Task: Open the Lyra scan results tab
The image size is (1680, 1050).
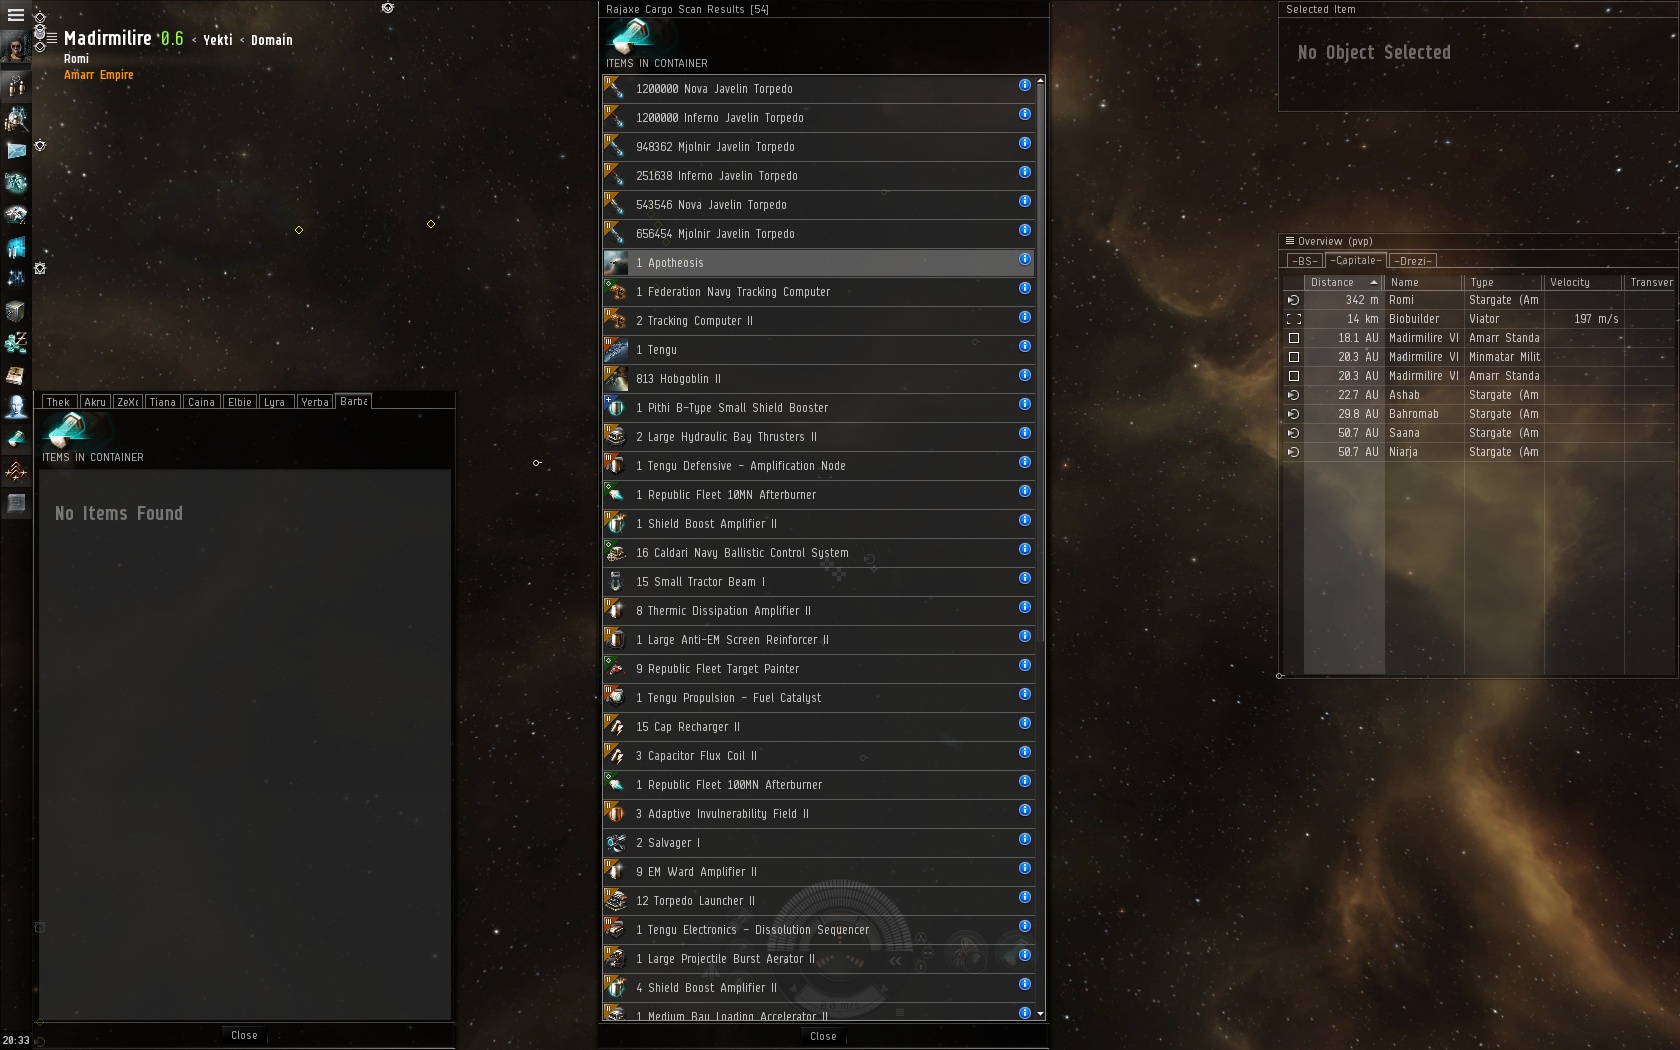Action: (x=275, y=402)
